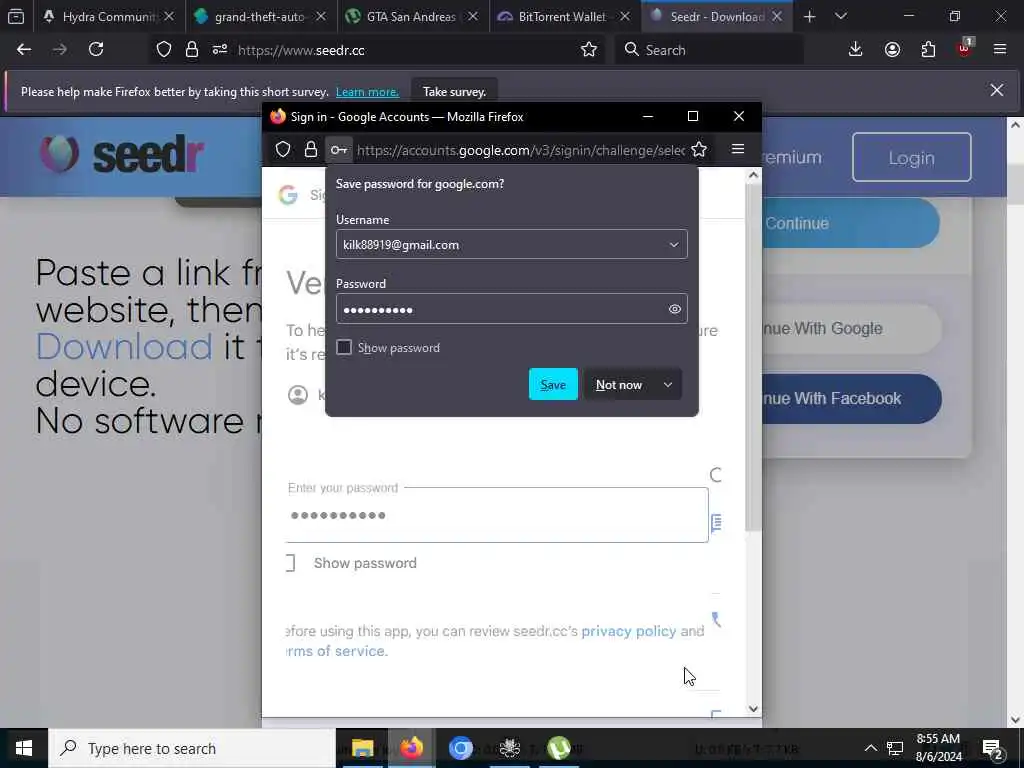This screenshot has height=768, width=1024.
Task: Click Continue With Facebook button on Seedr
Action: point(851,398)
